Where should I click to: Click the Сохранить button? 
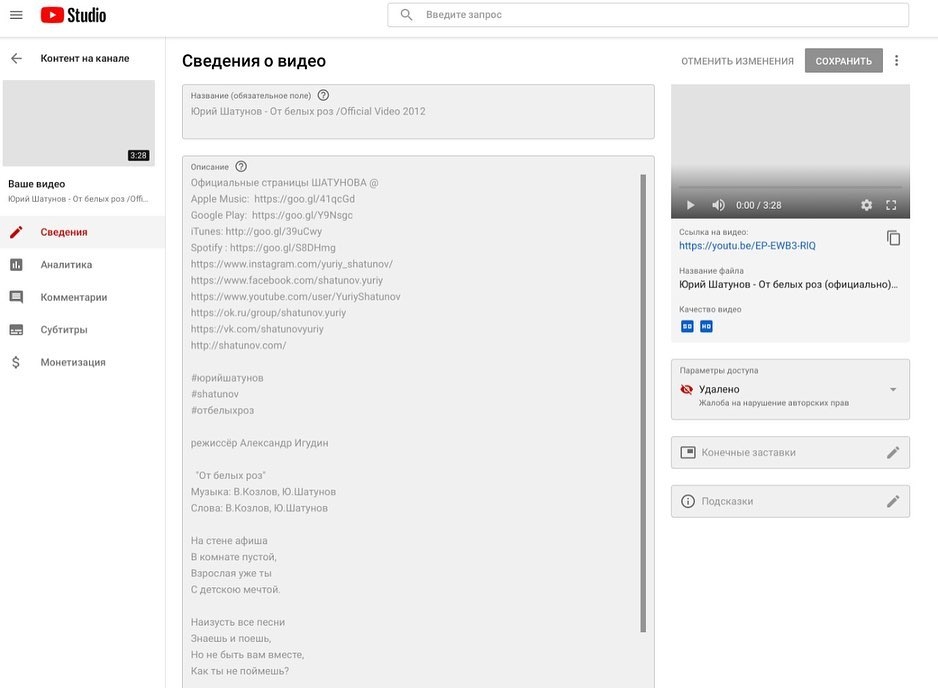(x=843, y=61)
